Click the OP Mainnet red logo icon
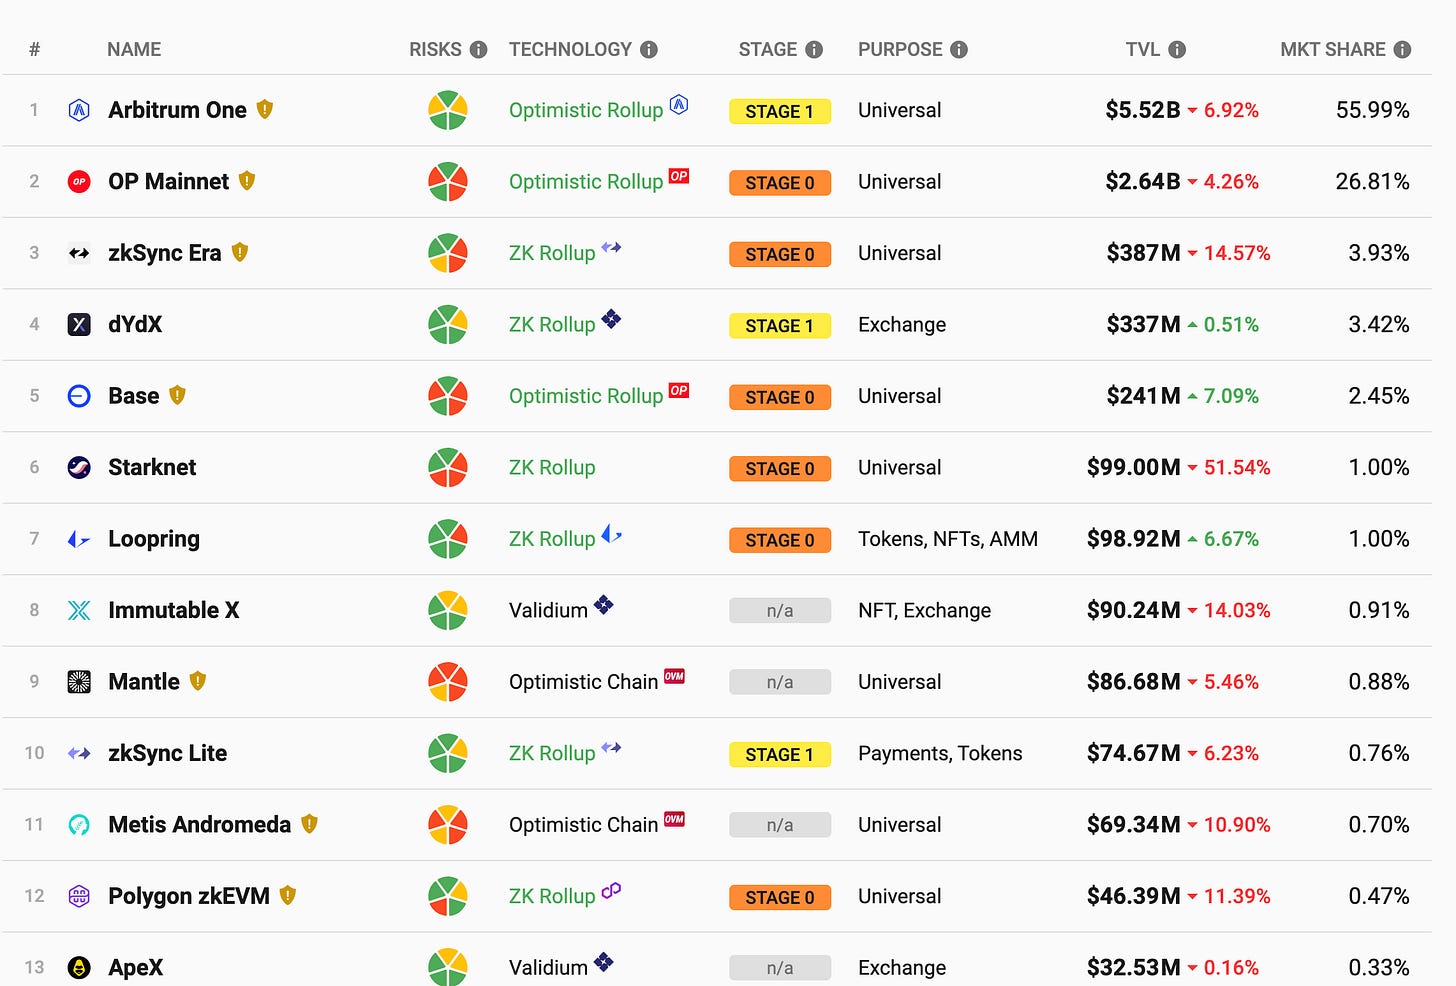The height and width of the screenshot is (986, 1456). pyautogui.click(x=79, y=181)
